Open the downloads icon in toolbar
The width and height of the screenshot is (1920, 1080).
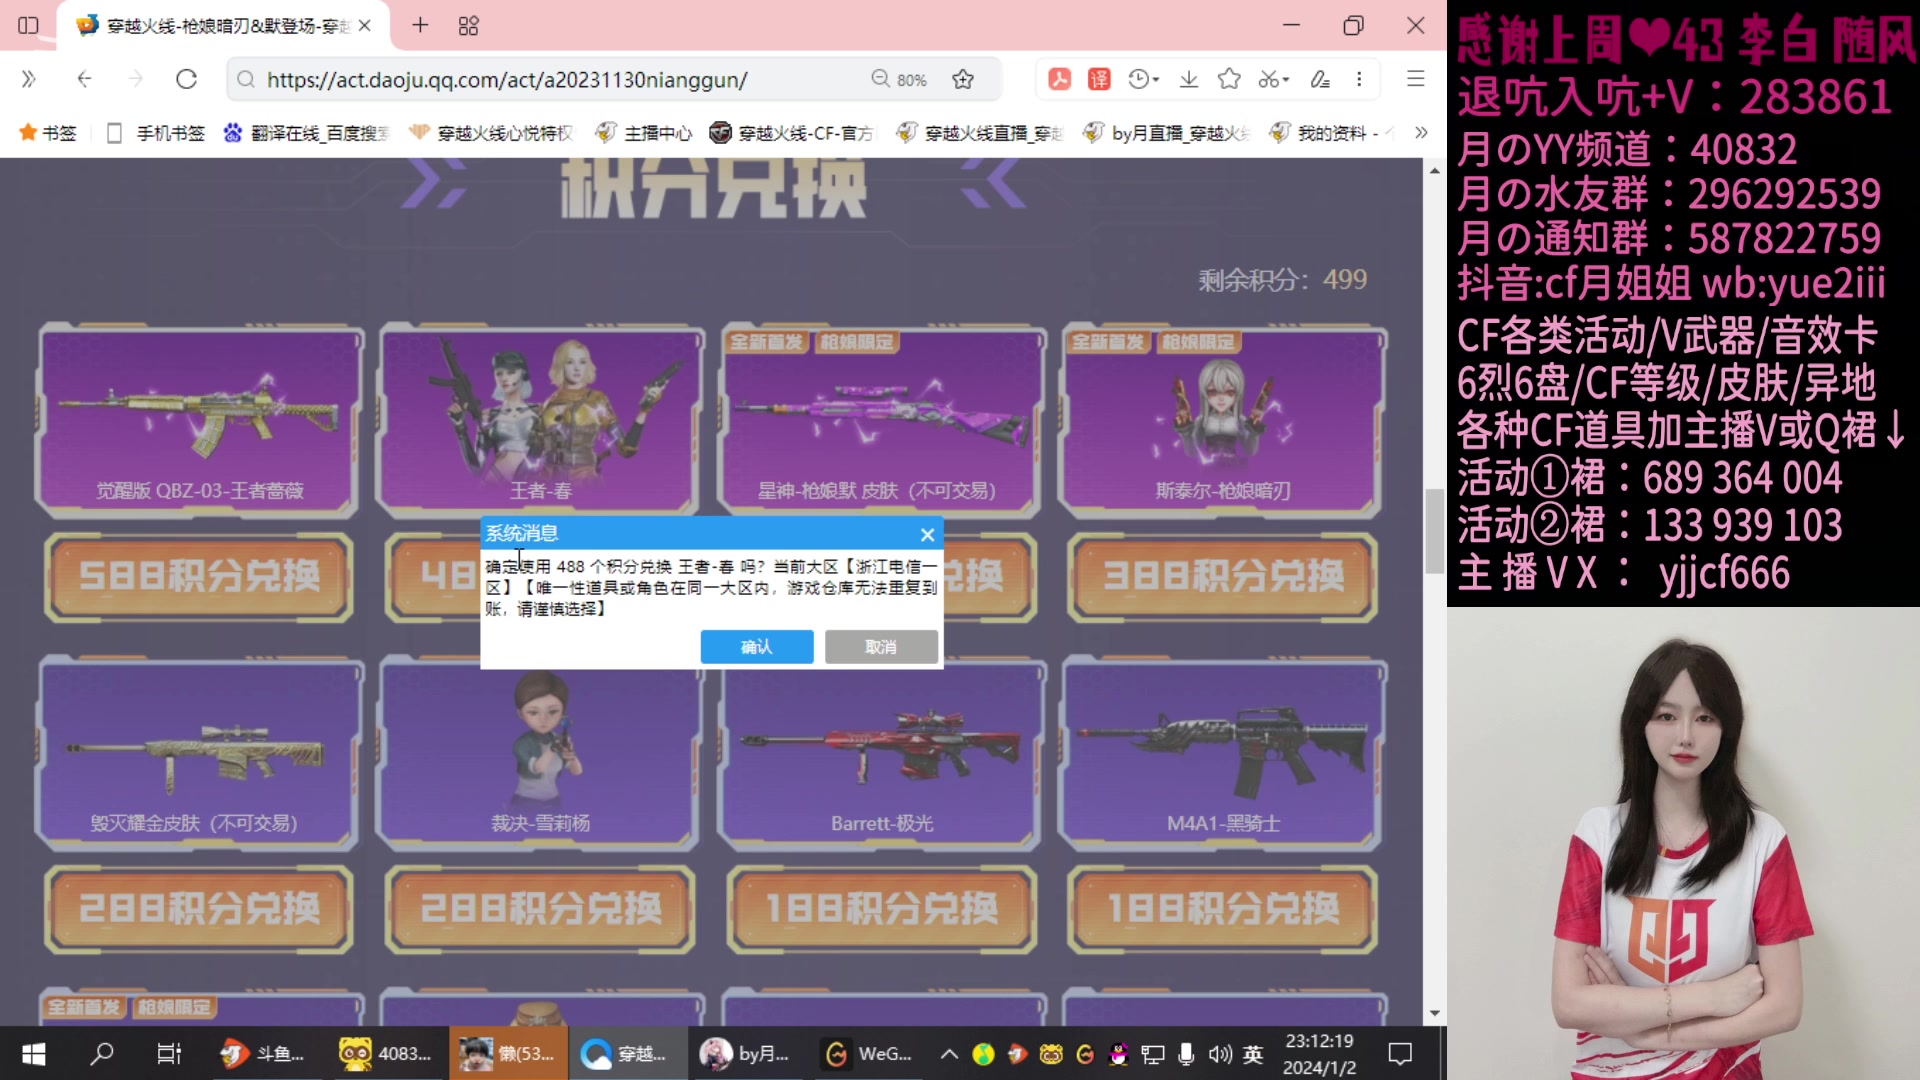point(1188,79)
